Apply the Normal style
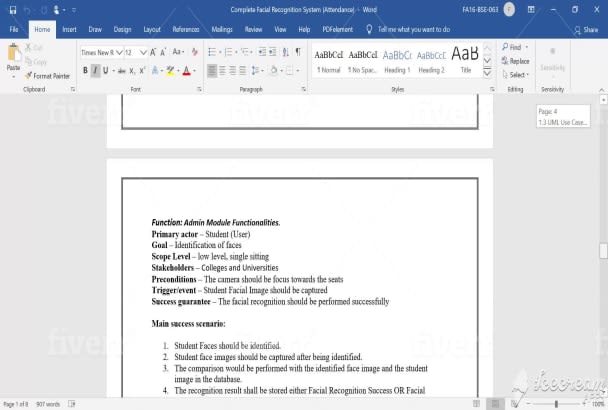The width and height of the screenshot is (608, 410). pyautogui.click(x=328, y=61)
